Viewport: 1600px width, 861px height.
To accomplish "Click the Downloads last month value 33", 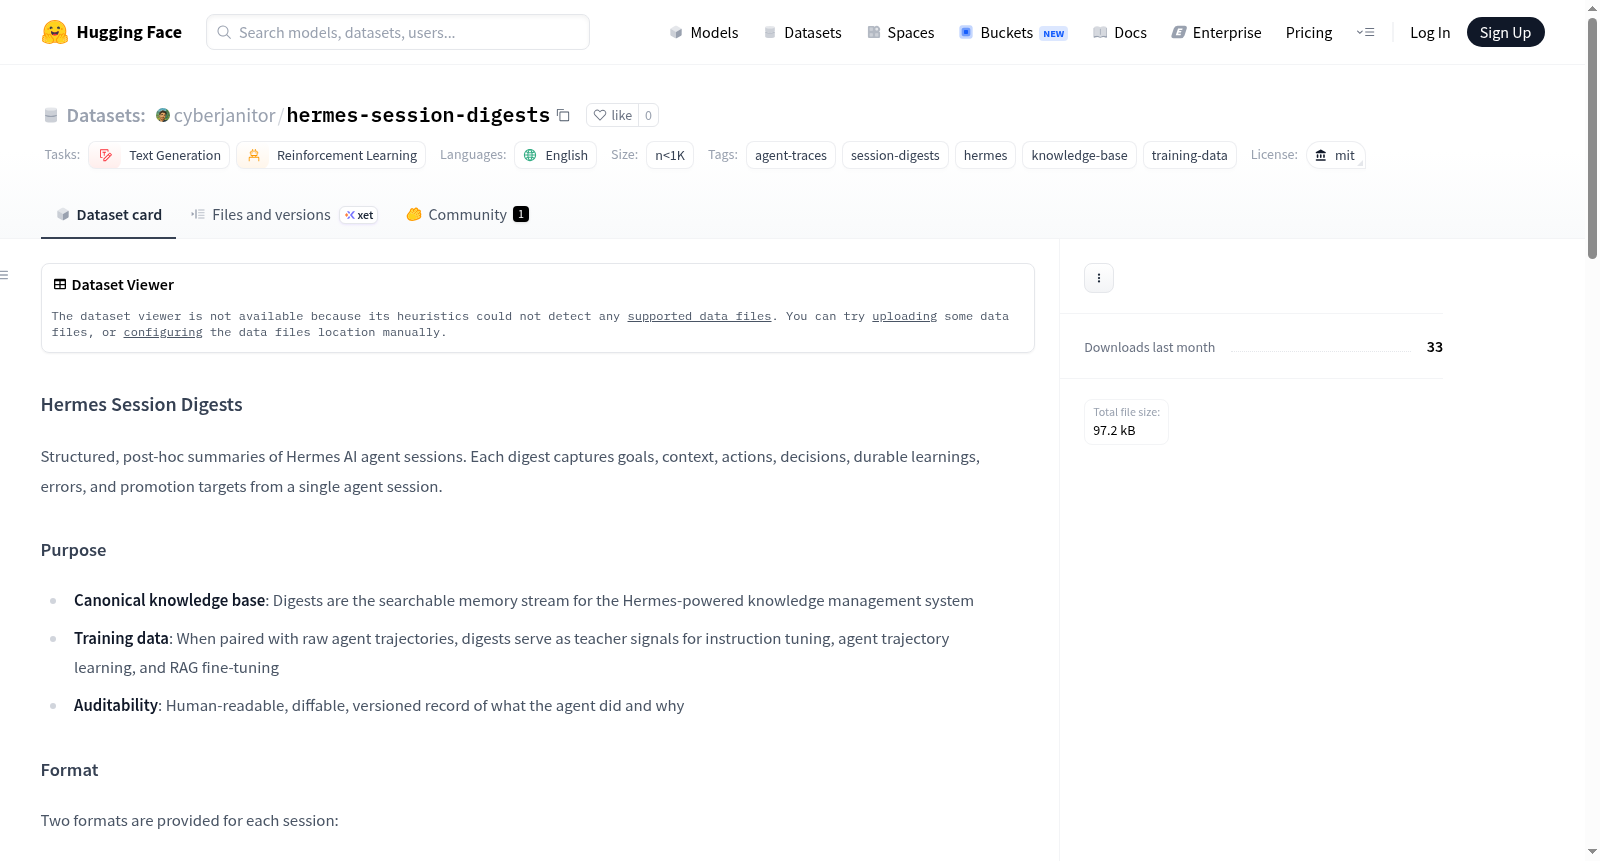I will pyautogui.click(x=1434, y=347).
